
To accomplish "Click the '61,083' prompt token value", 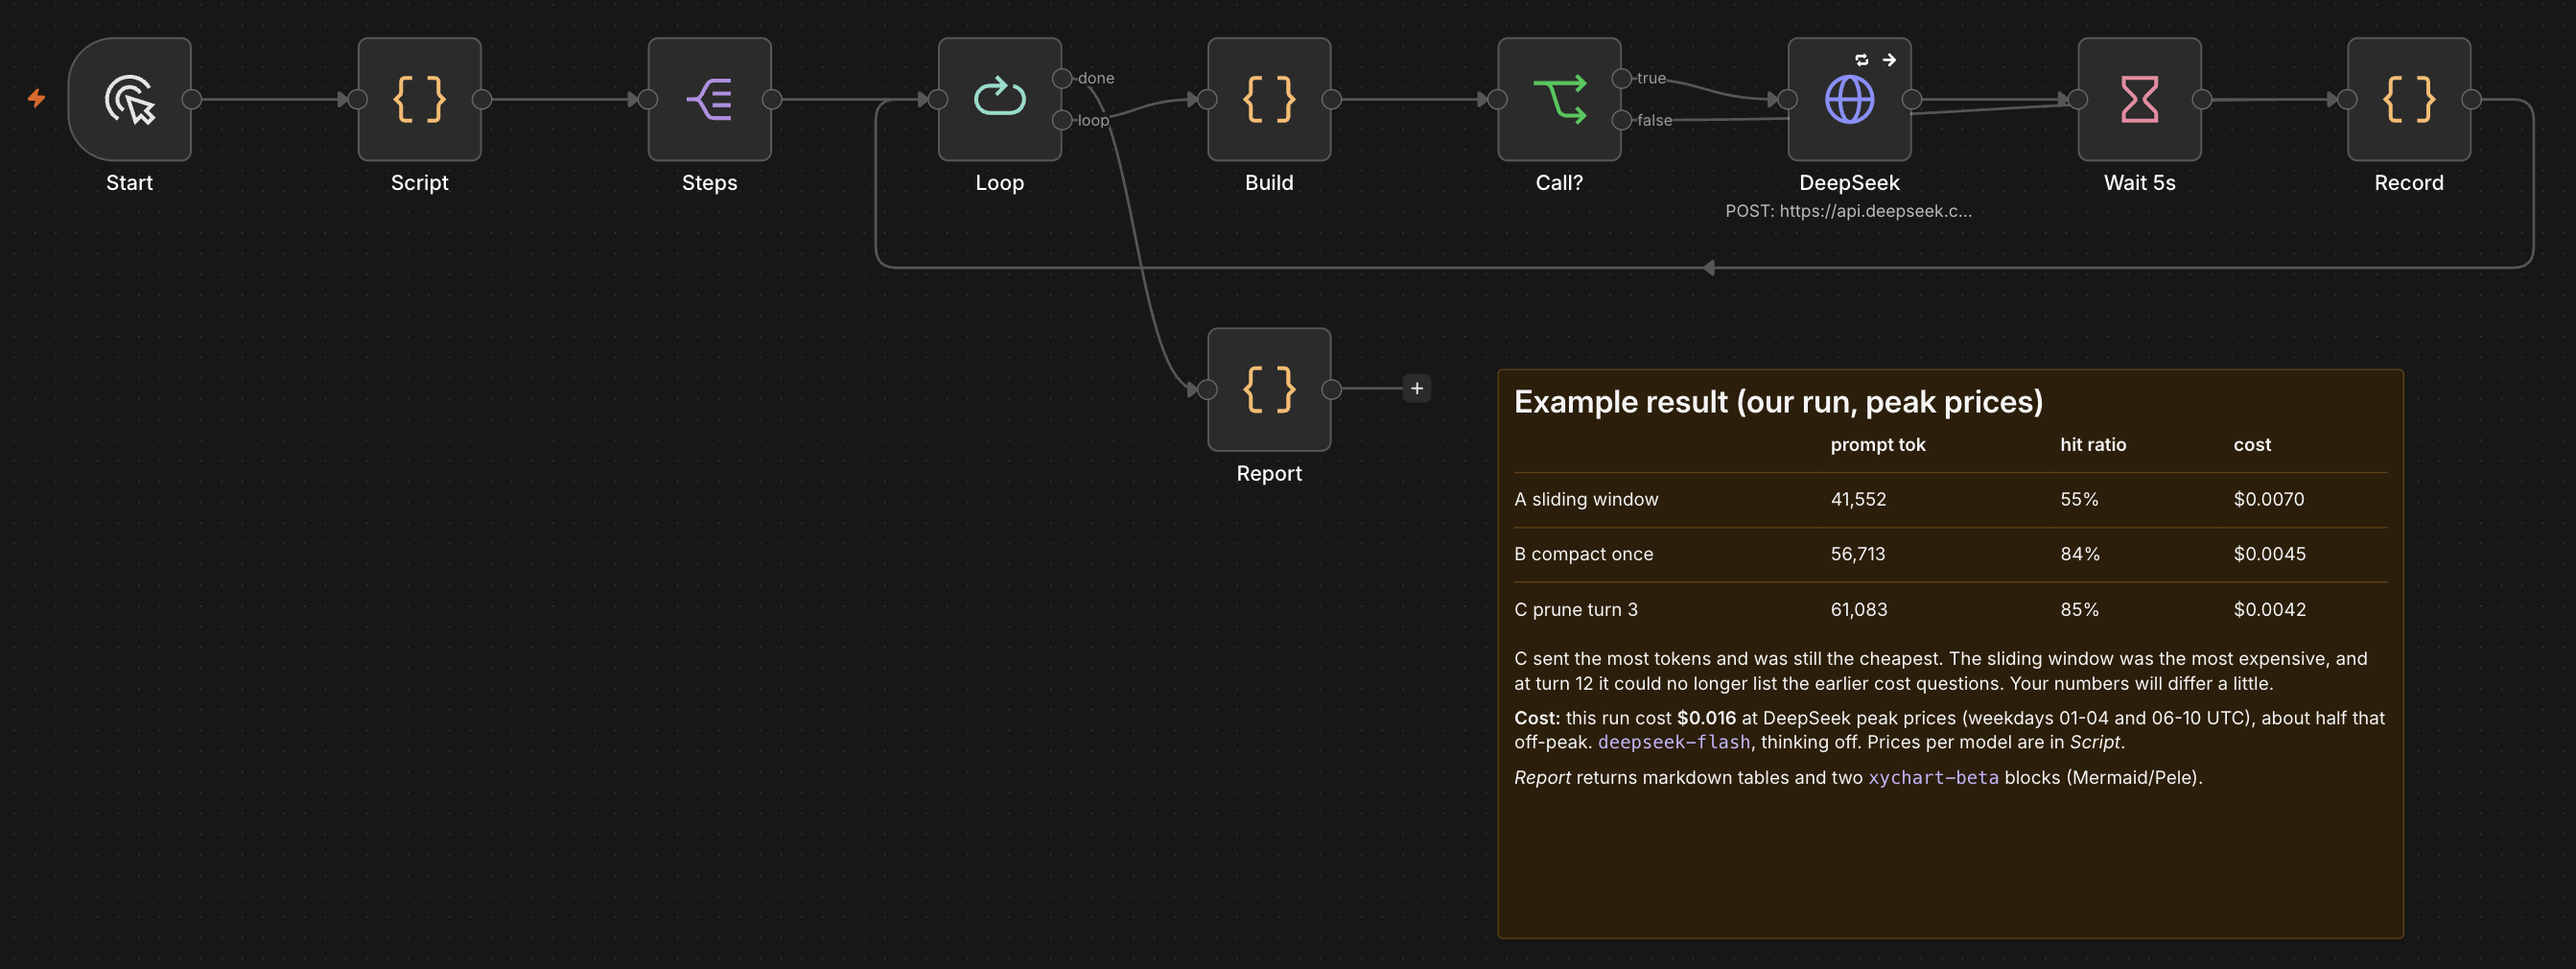I will tap(1859, 609).
